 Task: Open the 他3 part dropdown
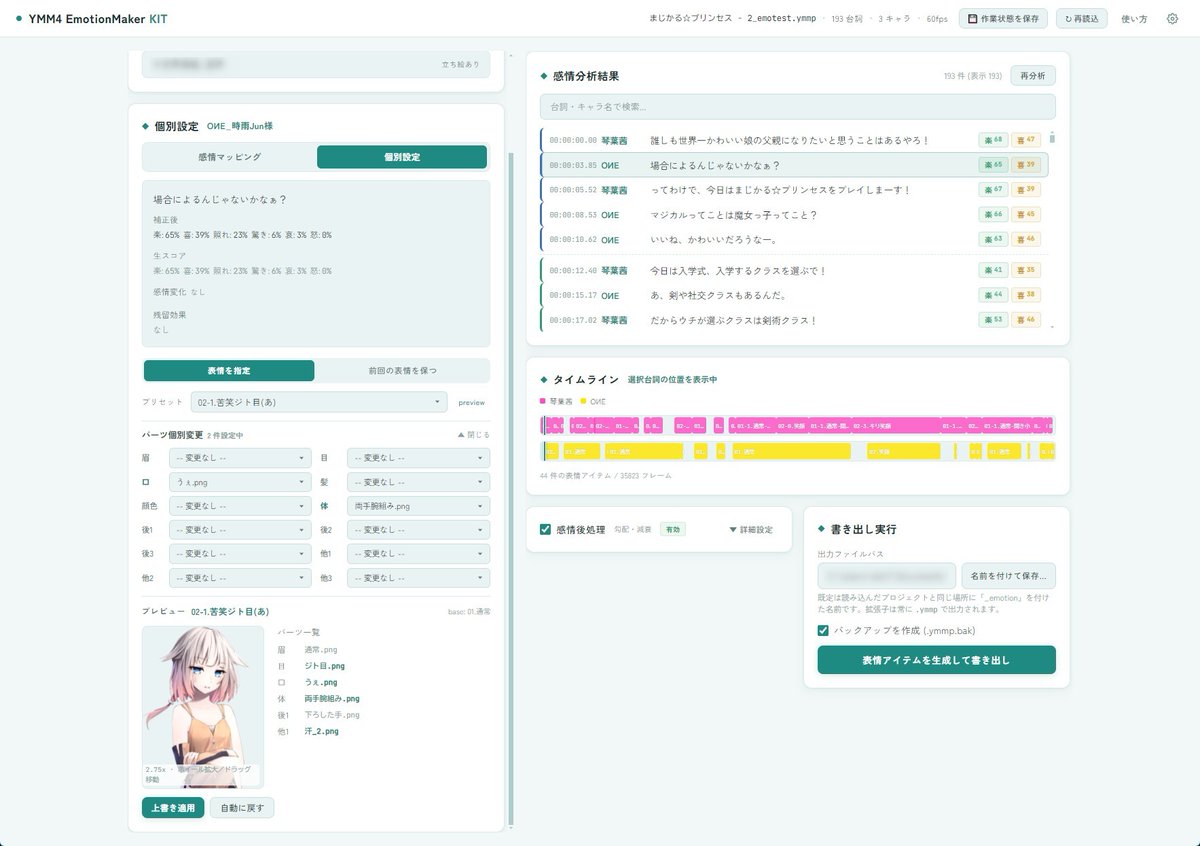point(418,578)
